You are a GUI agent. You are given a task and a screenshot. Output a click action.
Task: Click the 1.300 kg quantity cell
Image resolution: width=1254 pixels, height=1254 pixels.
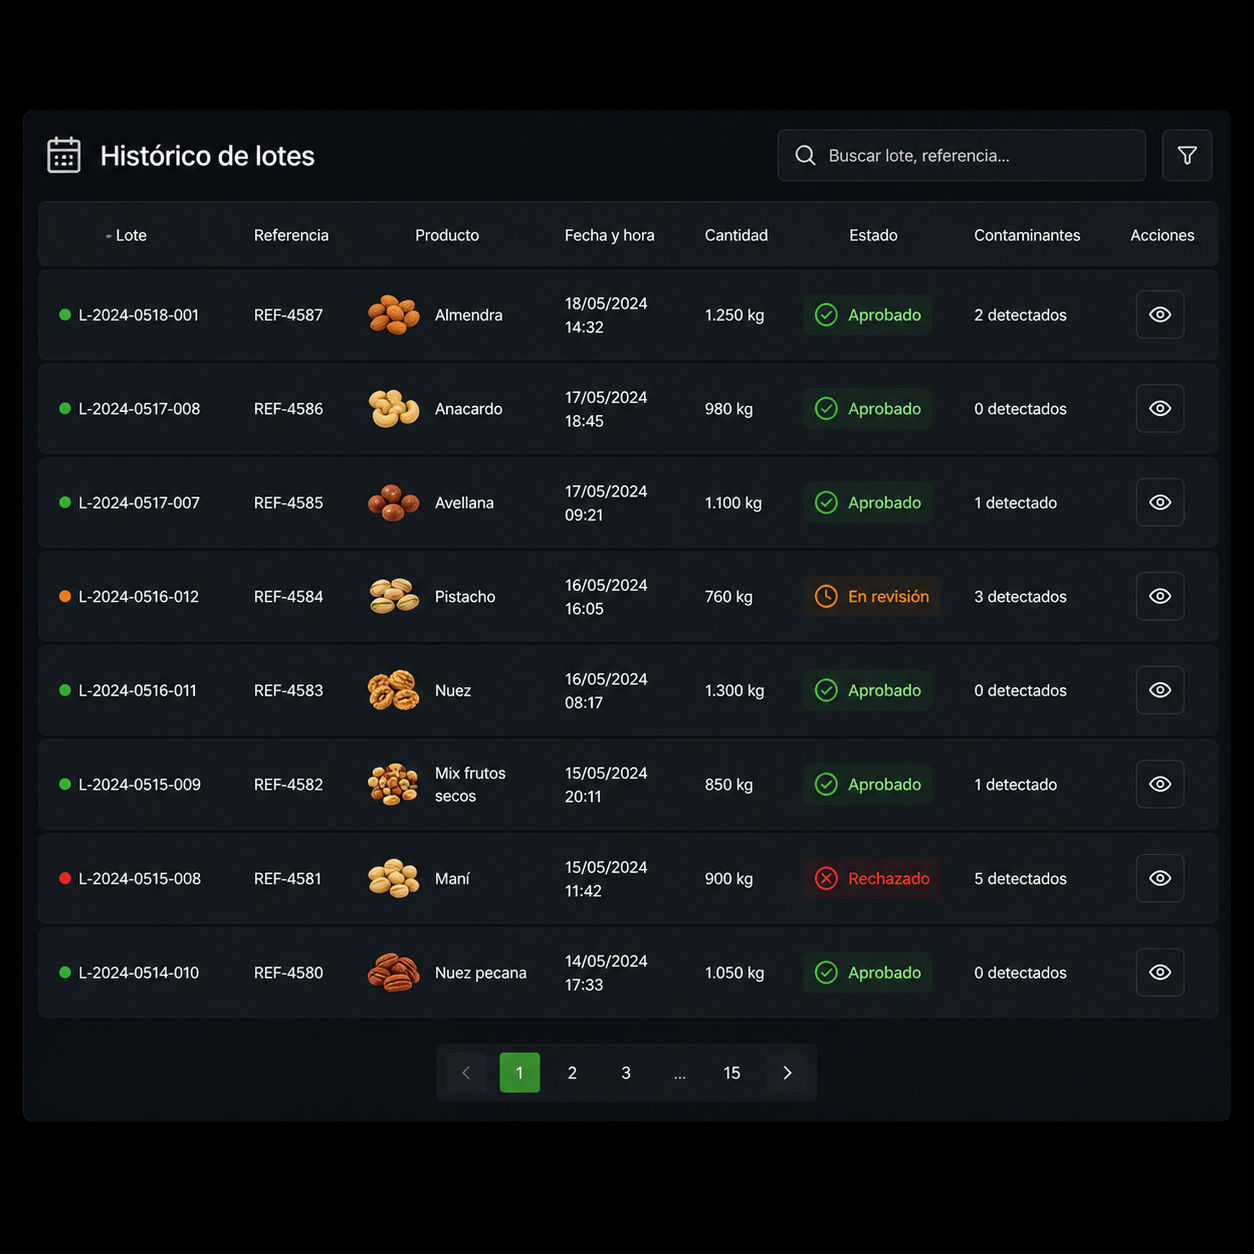(734, 691)
